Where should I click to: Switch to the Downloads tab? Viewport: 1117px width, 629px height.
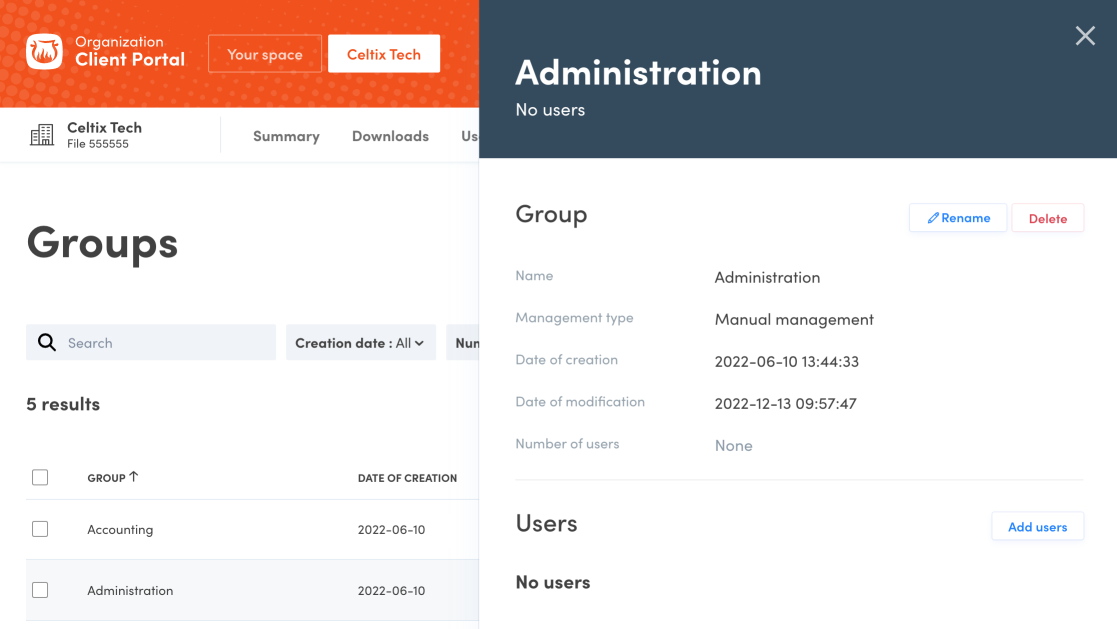coord(390,136)
